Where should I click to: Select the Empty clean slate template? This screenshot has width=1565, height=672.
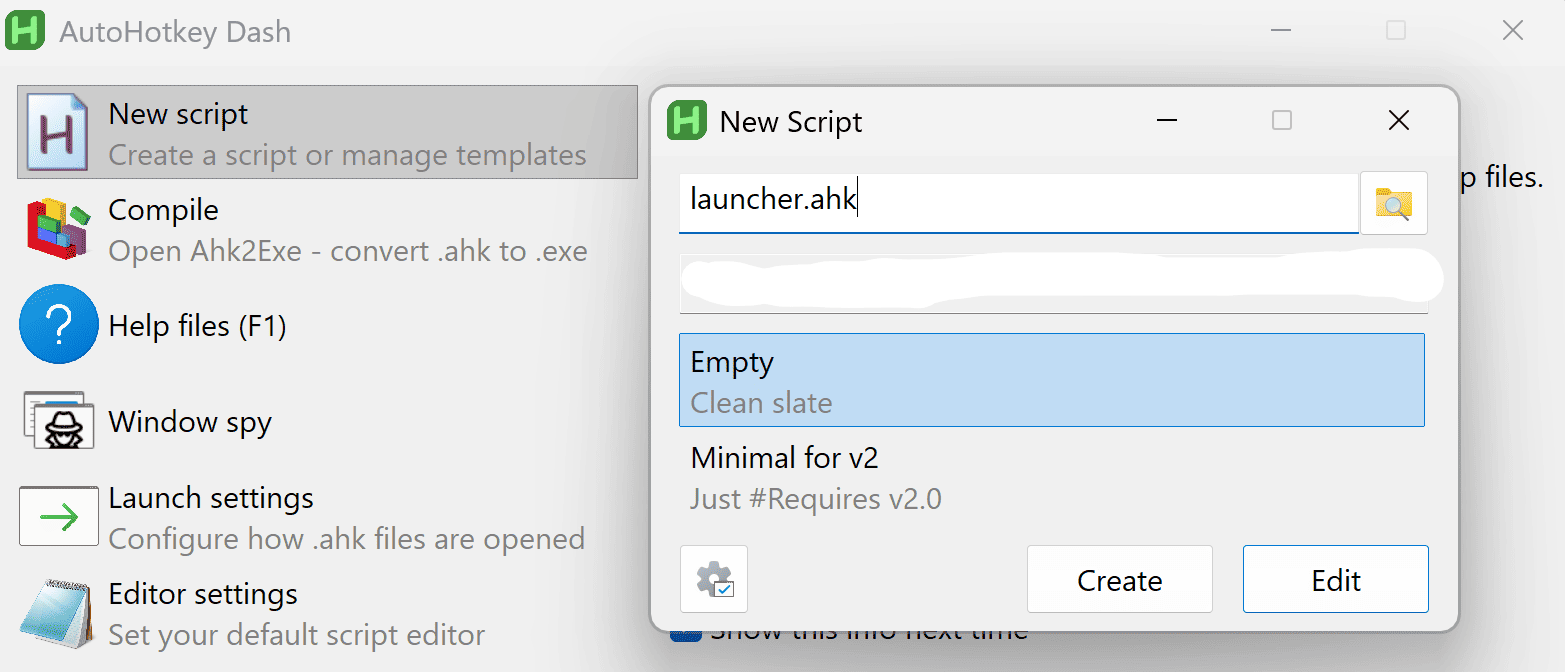pyautogui.click(x=1051, y=381)
